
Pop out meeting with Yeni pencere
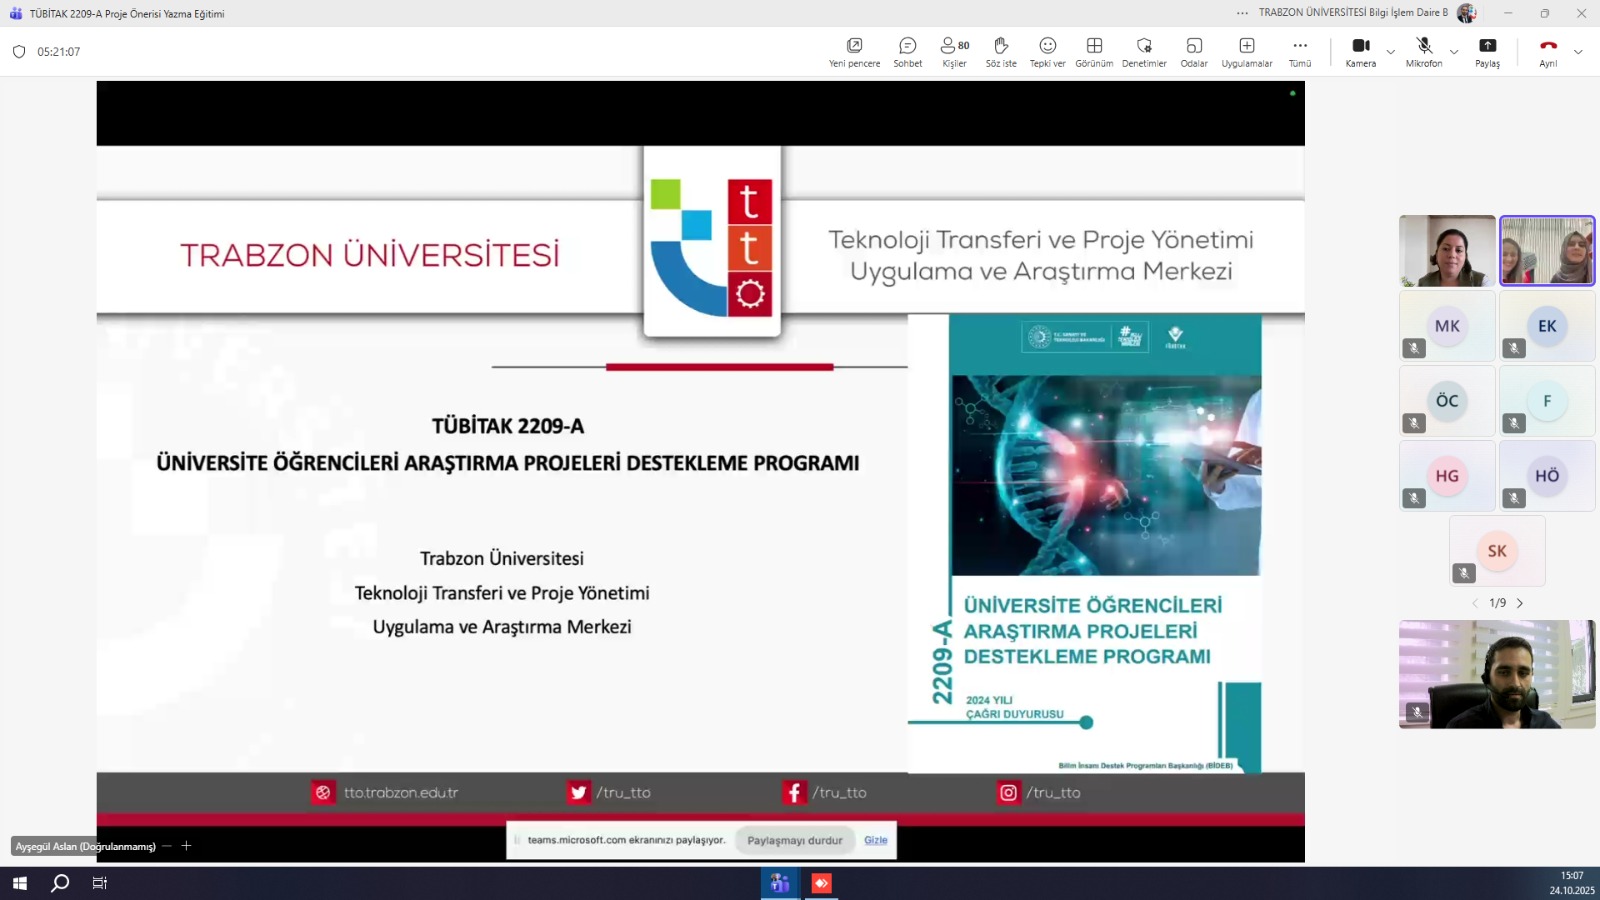click(854, 52)
